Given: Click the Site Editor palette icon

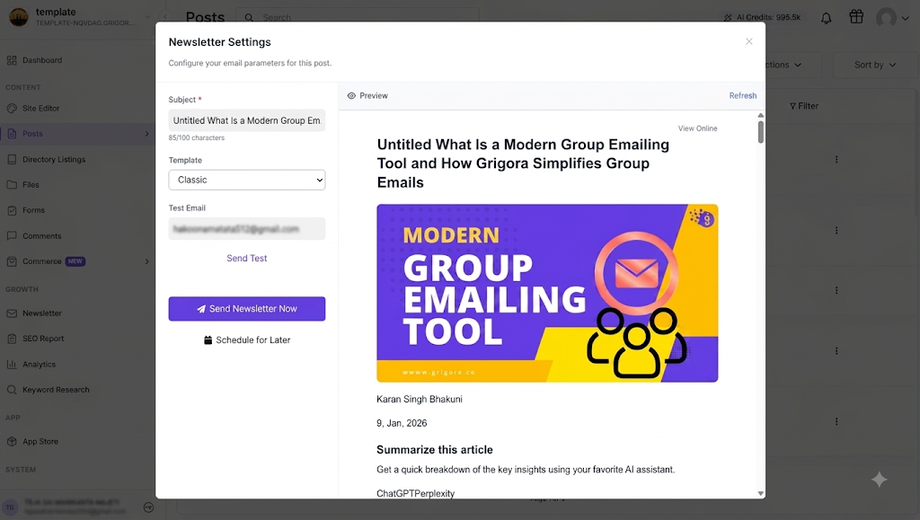Looking at the screenshot, I should [12, 108].
